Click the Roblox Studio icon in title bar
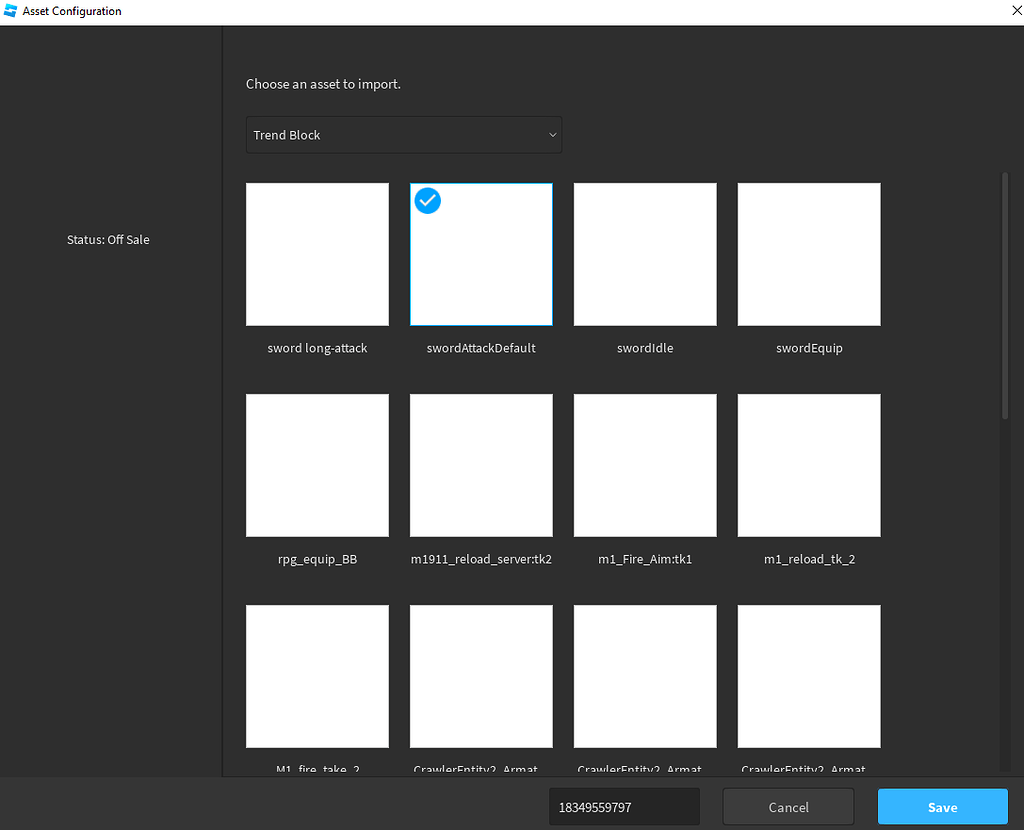Screen dimensions: 1024x830 point(10,11)
